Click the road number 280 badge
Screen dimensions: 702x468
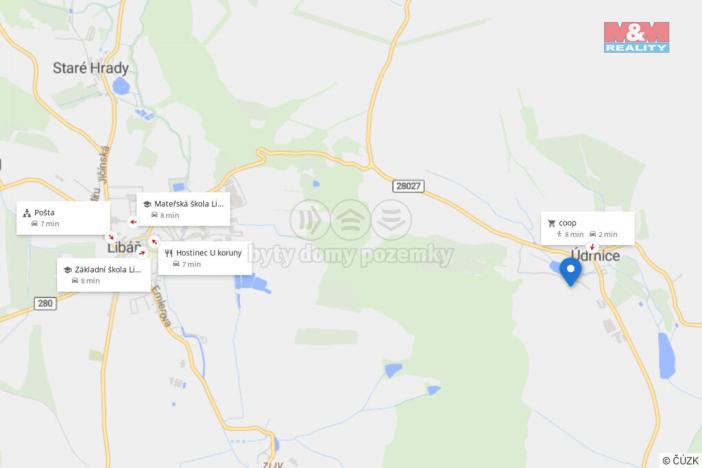pyautogui.click(x=45, y=304)
